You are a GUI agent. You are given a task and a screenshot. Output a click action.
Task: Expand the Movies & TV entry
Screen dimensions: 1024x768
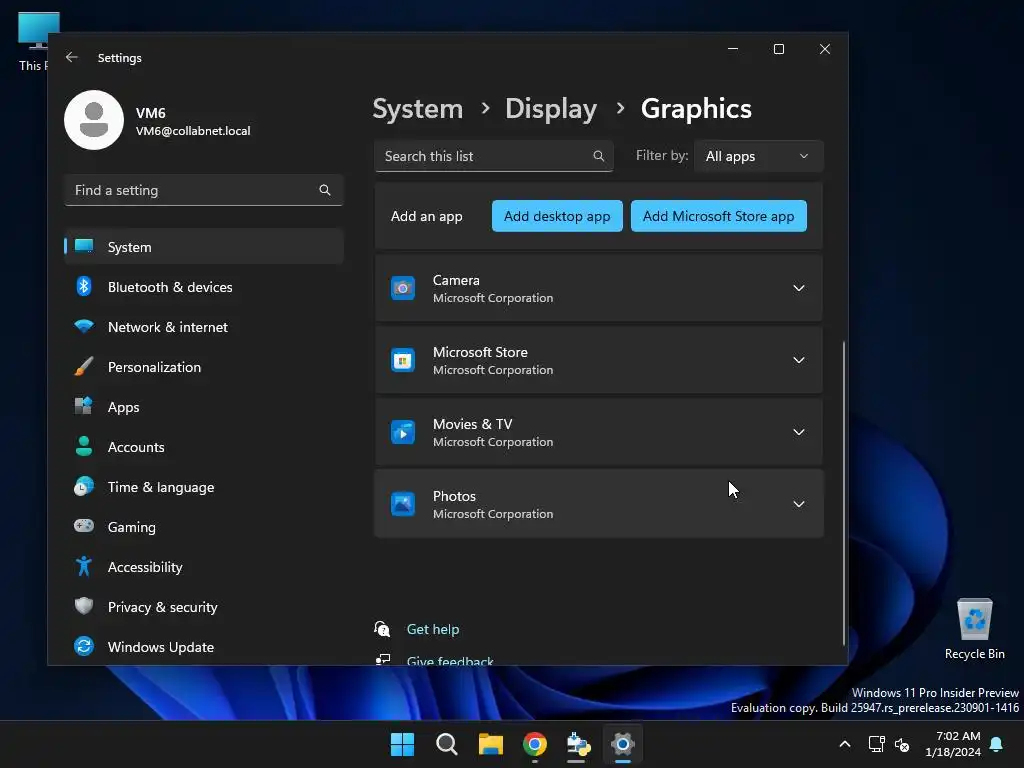(798, 432)
